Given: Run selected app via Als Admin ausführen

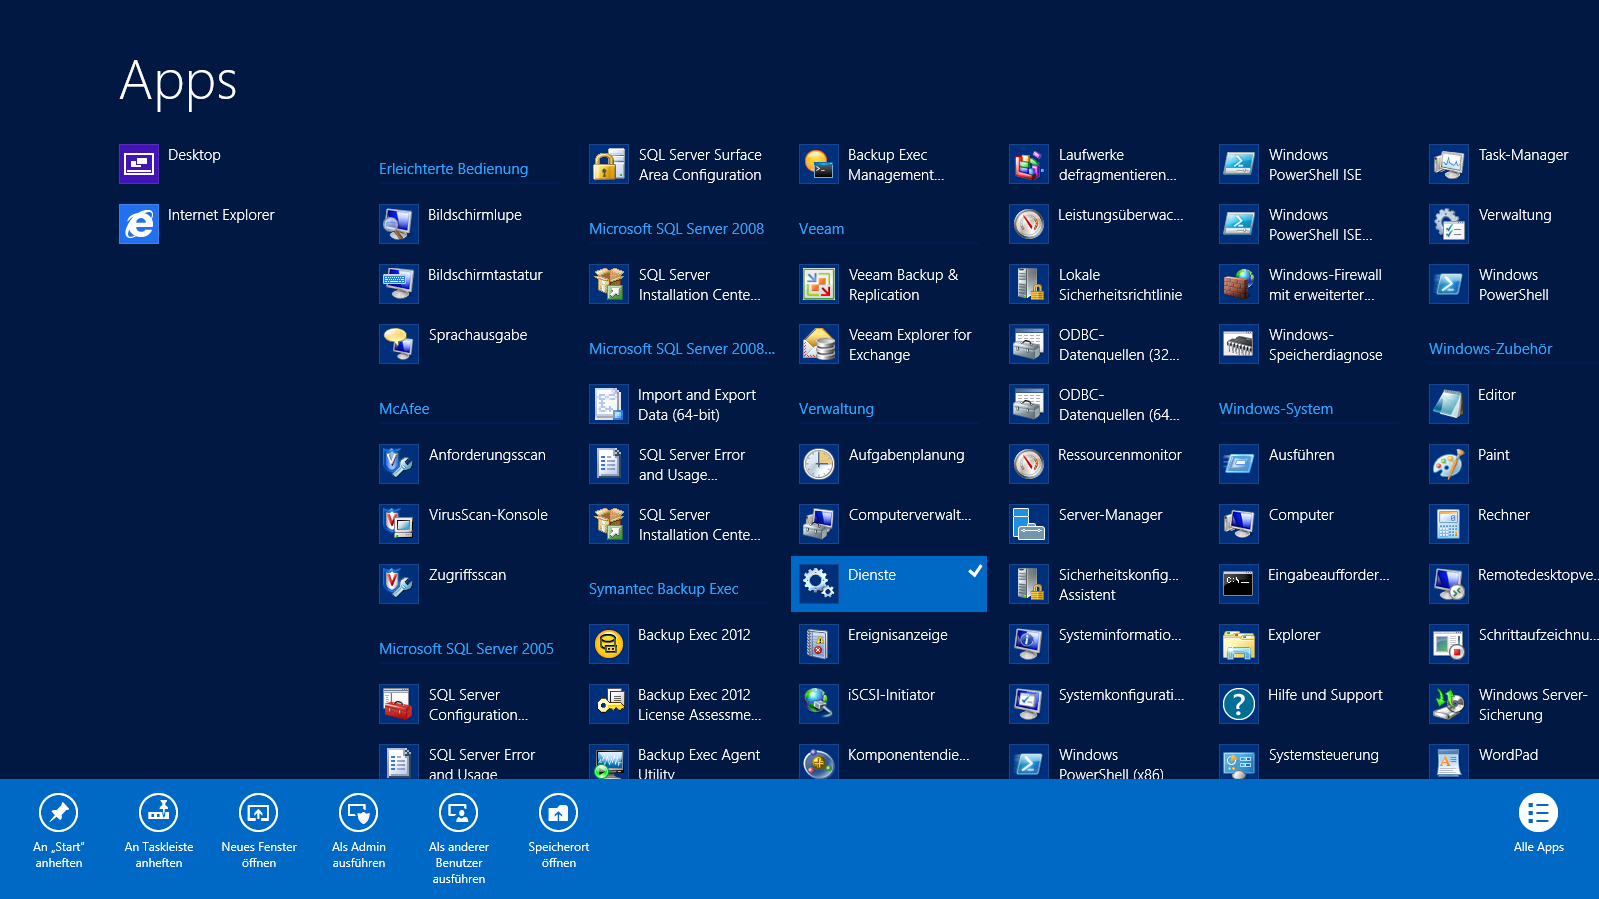Looking at the screenshot, I should [x=359, y=832].
